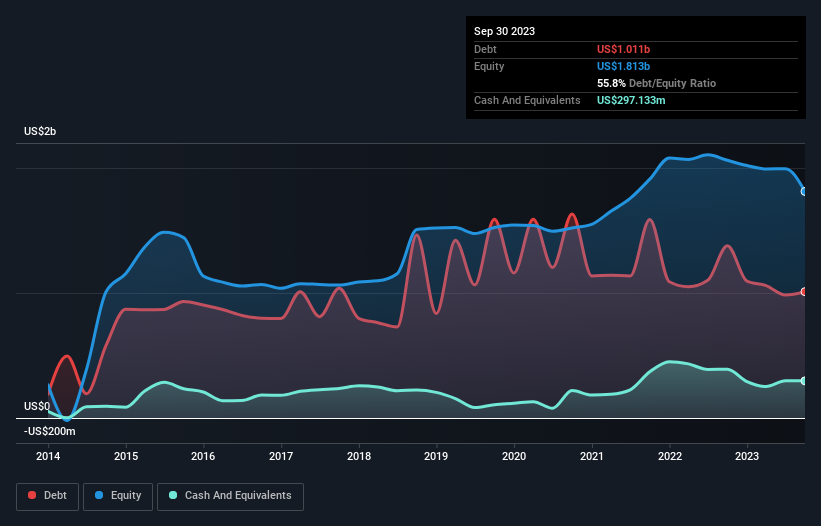Click the blue Equity endpoint marker
The image size is (821, 526).
point(804,192)
